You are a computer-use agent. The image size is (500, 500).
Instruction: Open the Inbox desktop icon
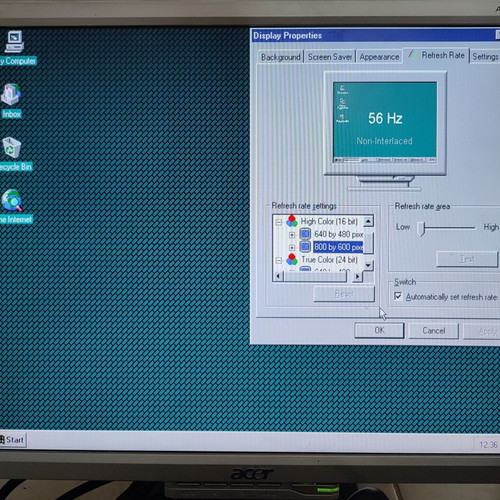(12, 94)
